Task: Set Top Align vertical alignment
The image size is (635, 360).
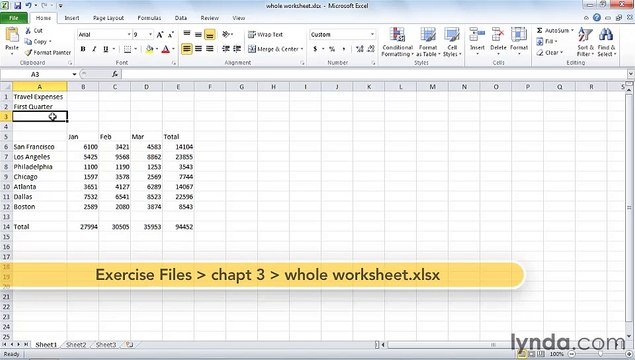Action: (x=187, y=34)
